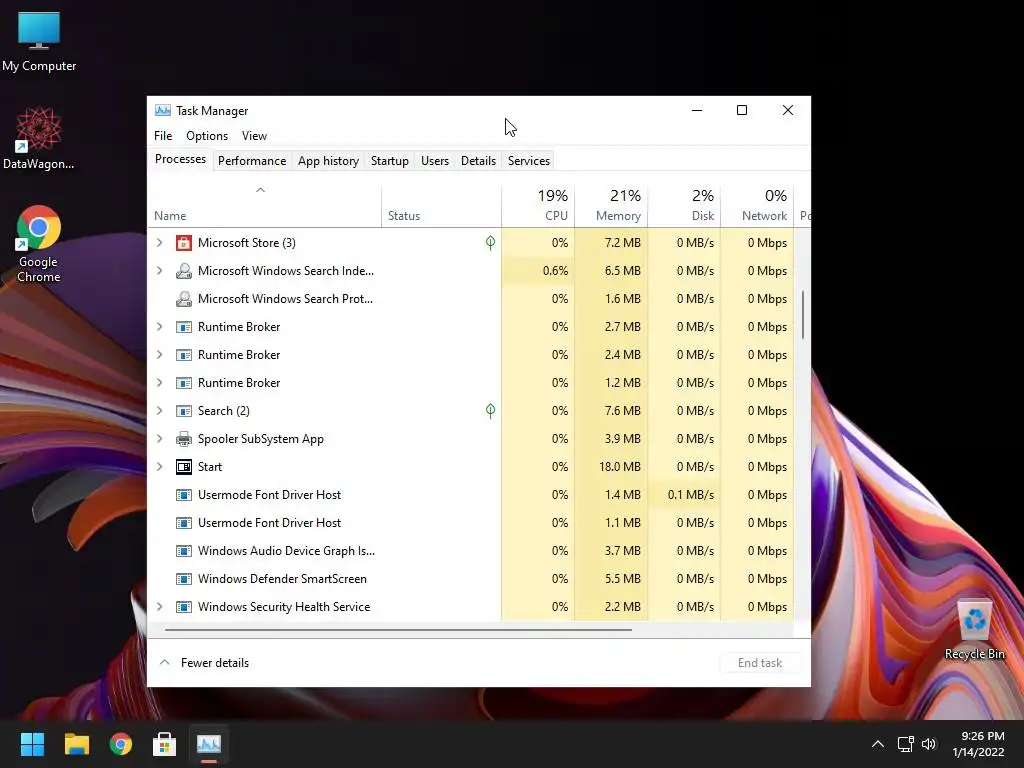Sort by the Network column header
Viewport: 1024px width, 768px height.
click(758, 206)
